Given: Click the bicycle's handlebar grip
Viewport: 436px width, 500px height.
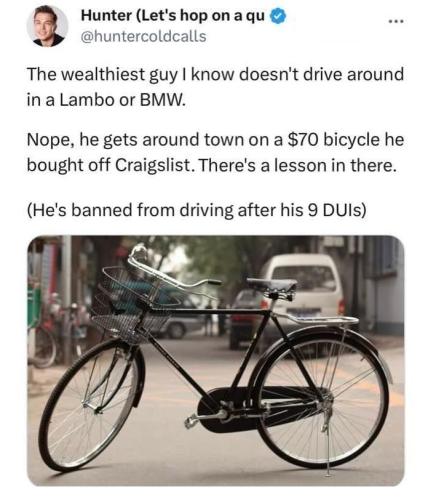Looking at the screenshot, I should (214, 282).
